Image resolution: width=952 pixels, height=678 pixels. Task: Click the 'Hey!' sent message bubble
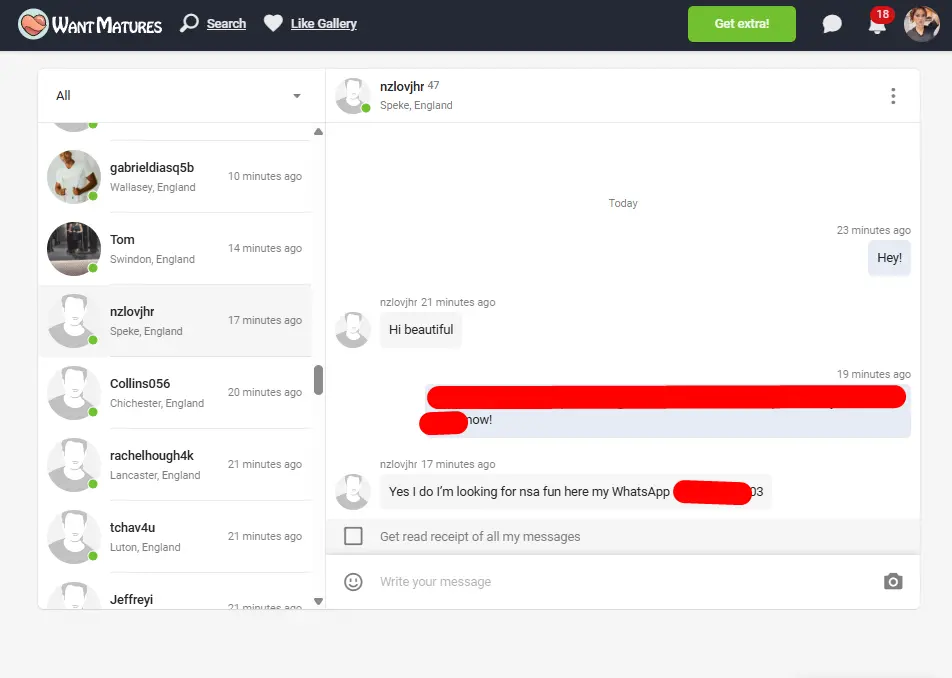click(x=889, y=258)
